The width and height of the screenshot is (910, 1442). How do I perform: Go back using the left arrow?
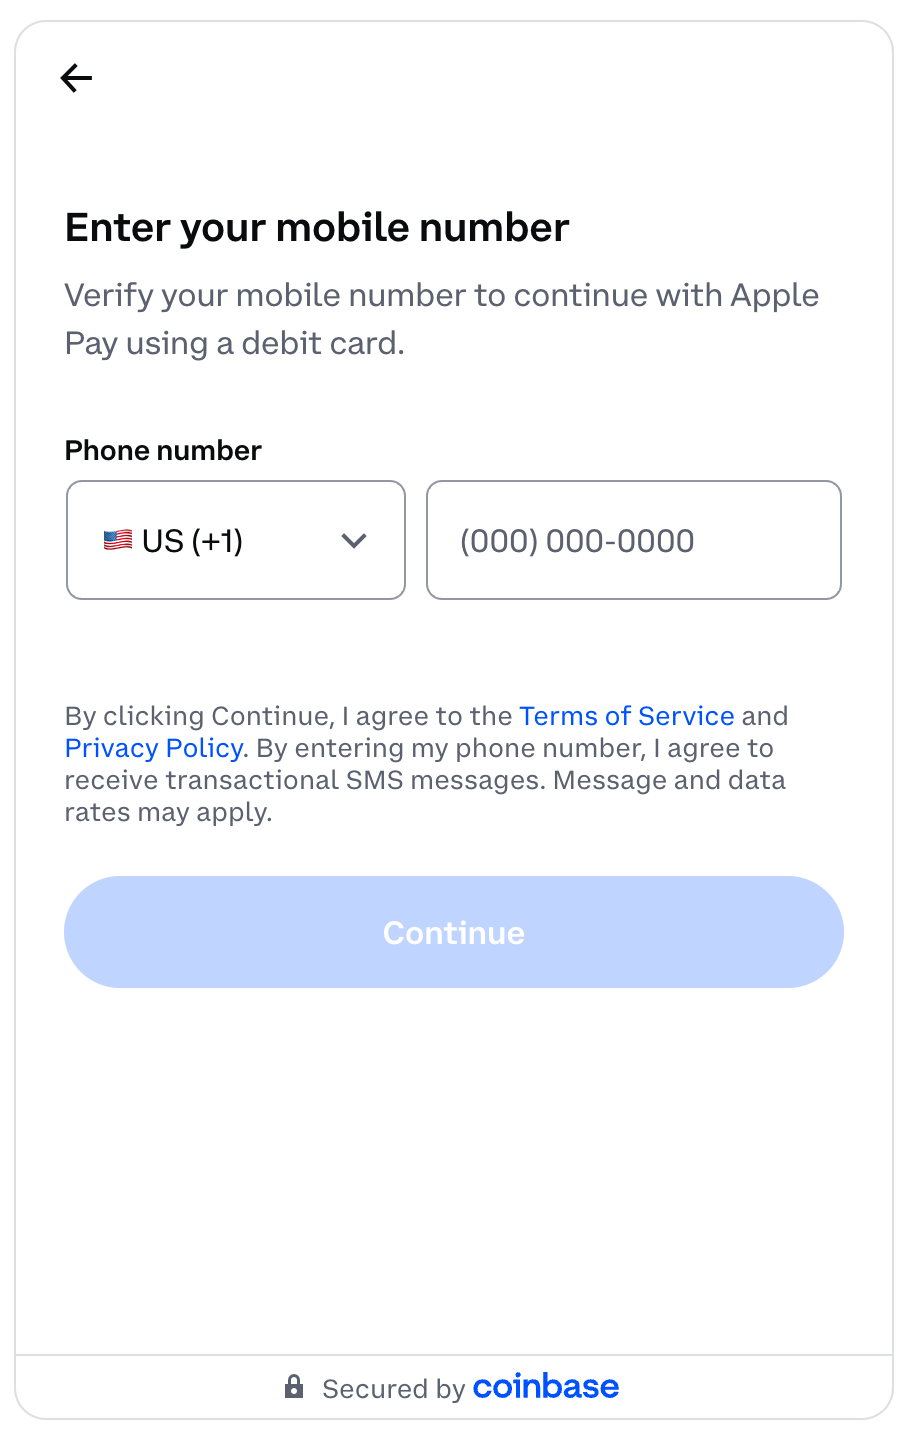tap(76, 78)
